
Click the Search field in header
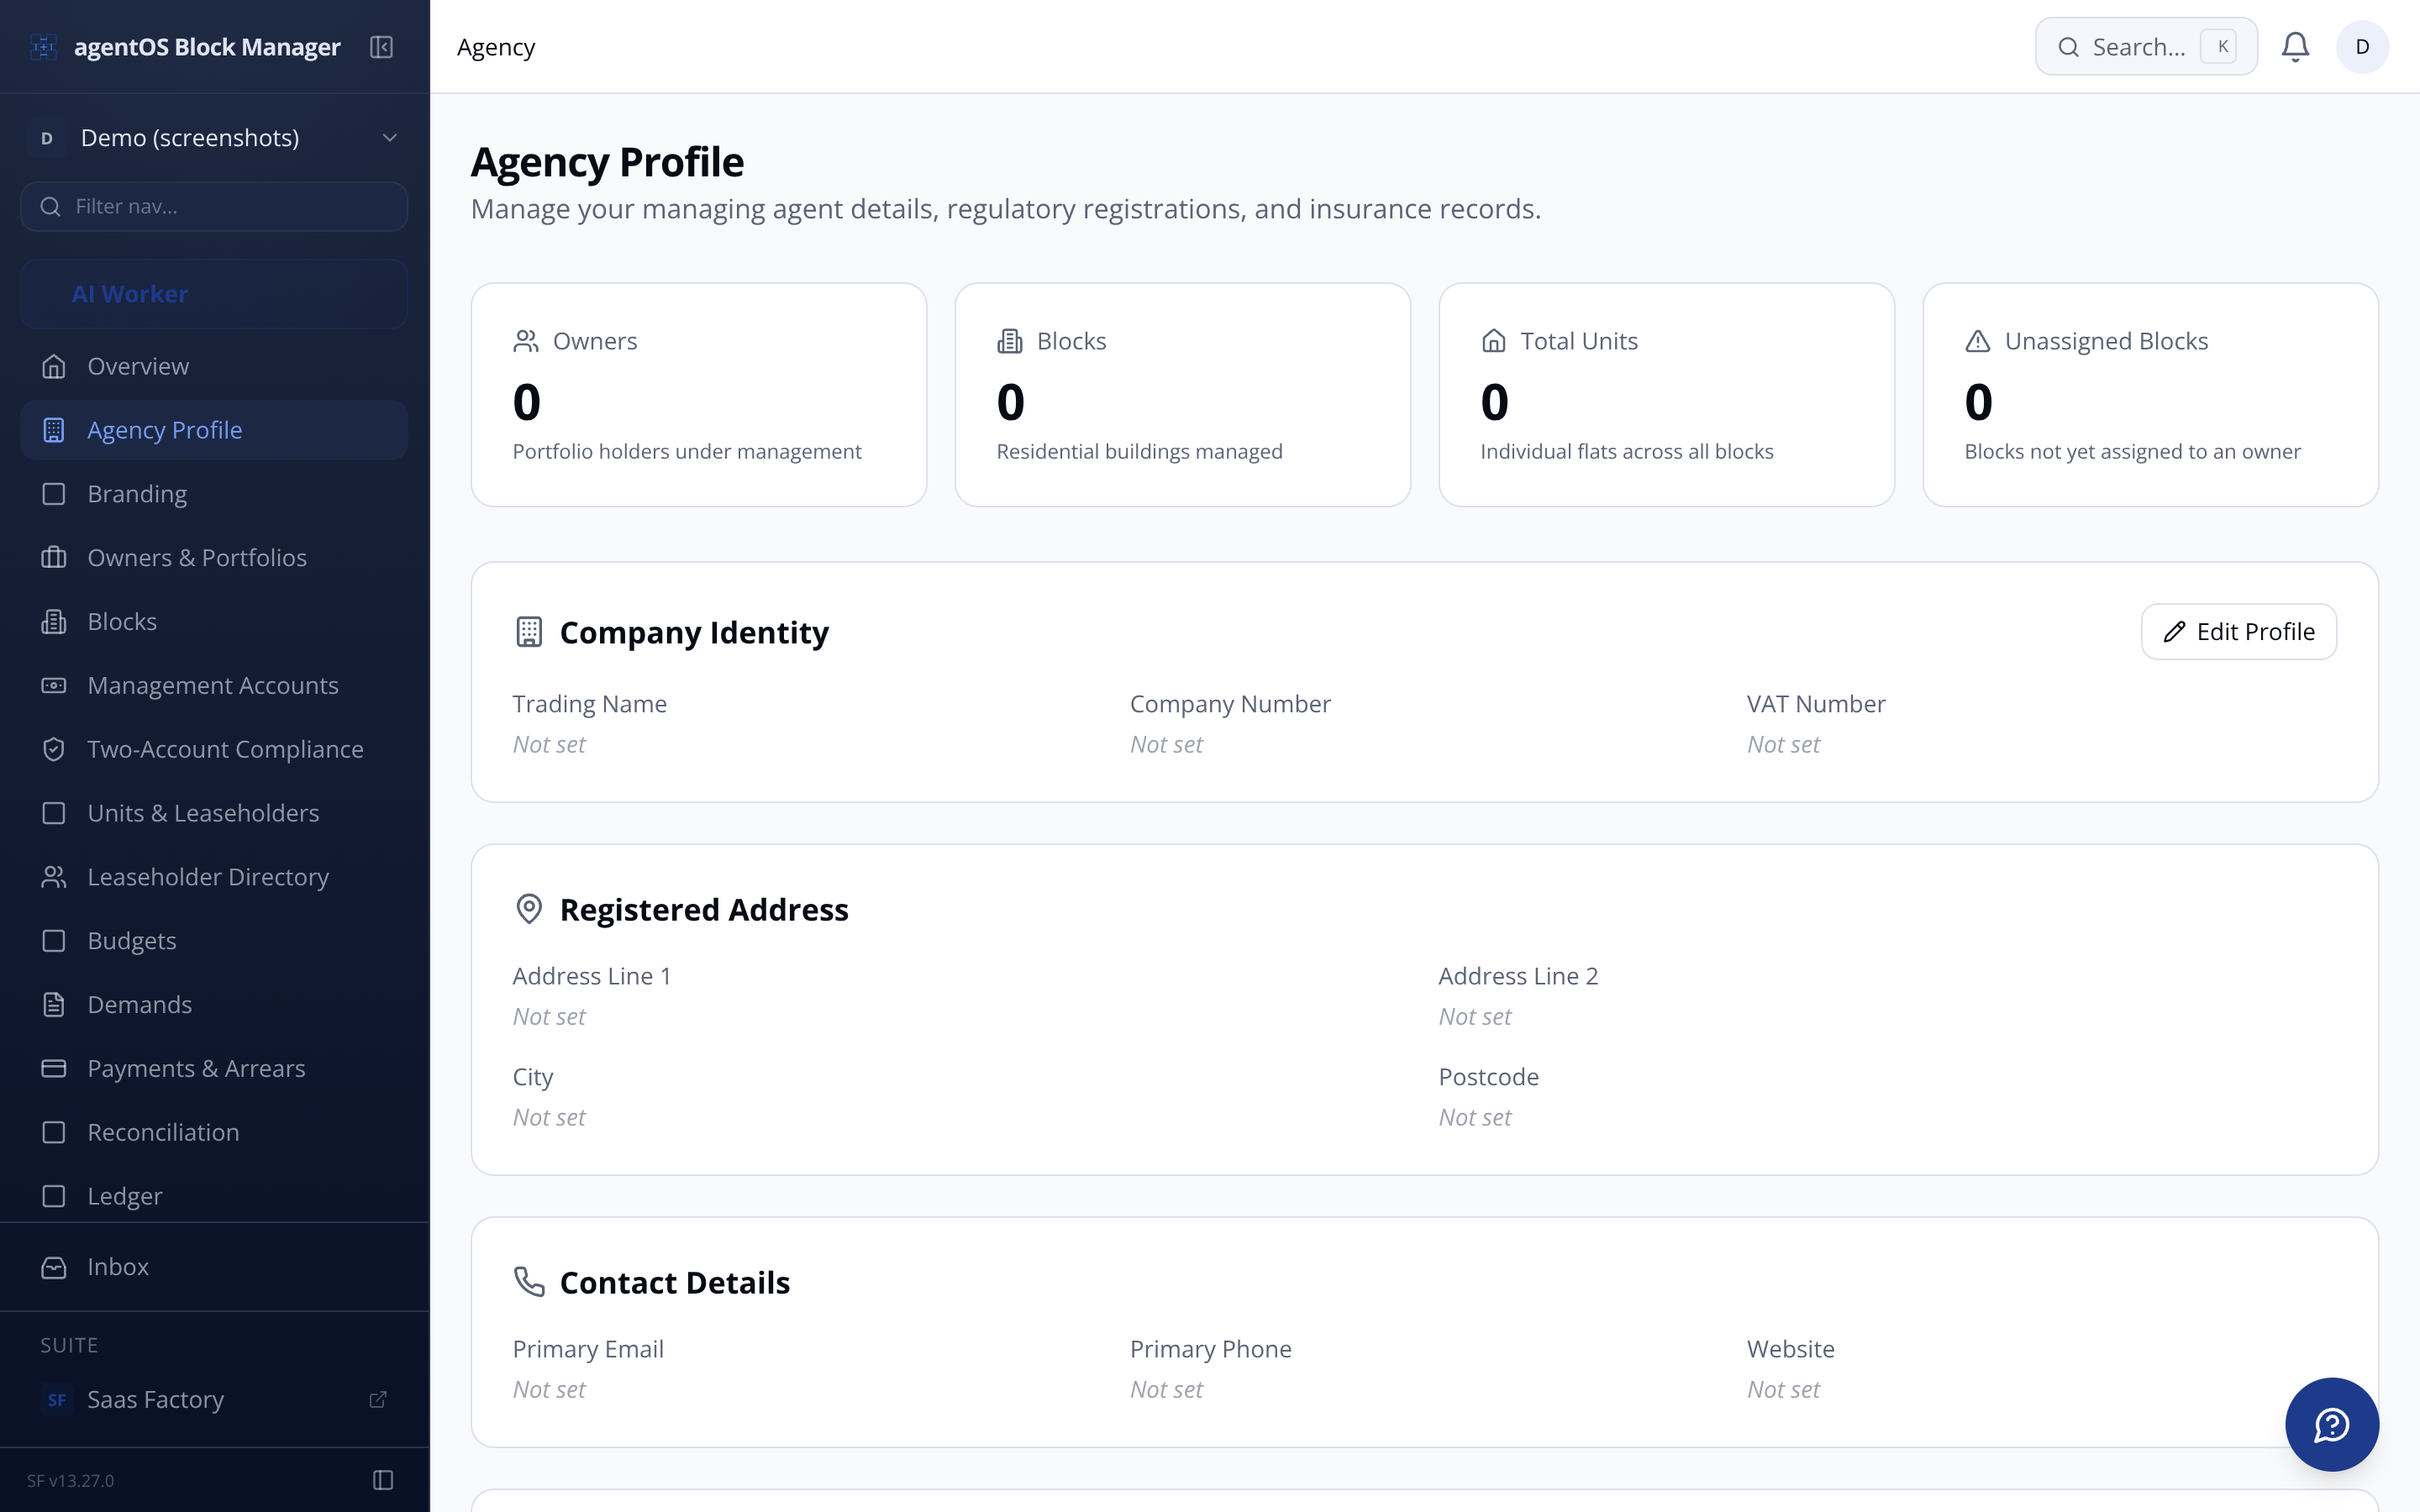[x=2146, y=47]
